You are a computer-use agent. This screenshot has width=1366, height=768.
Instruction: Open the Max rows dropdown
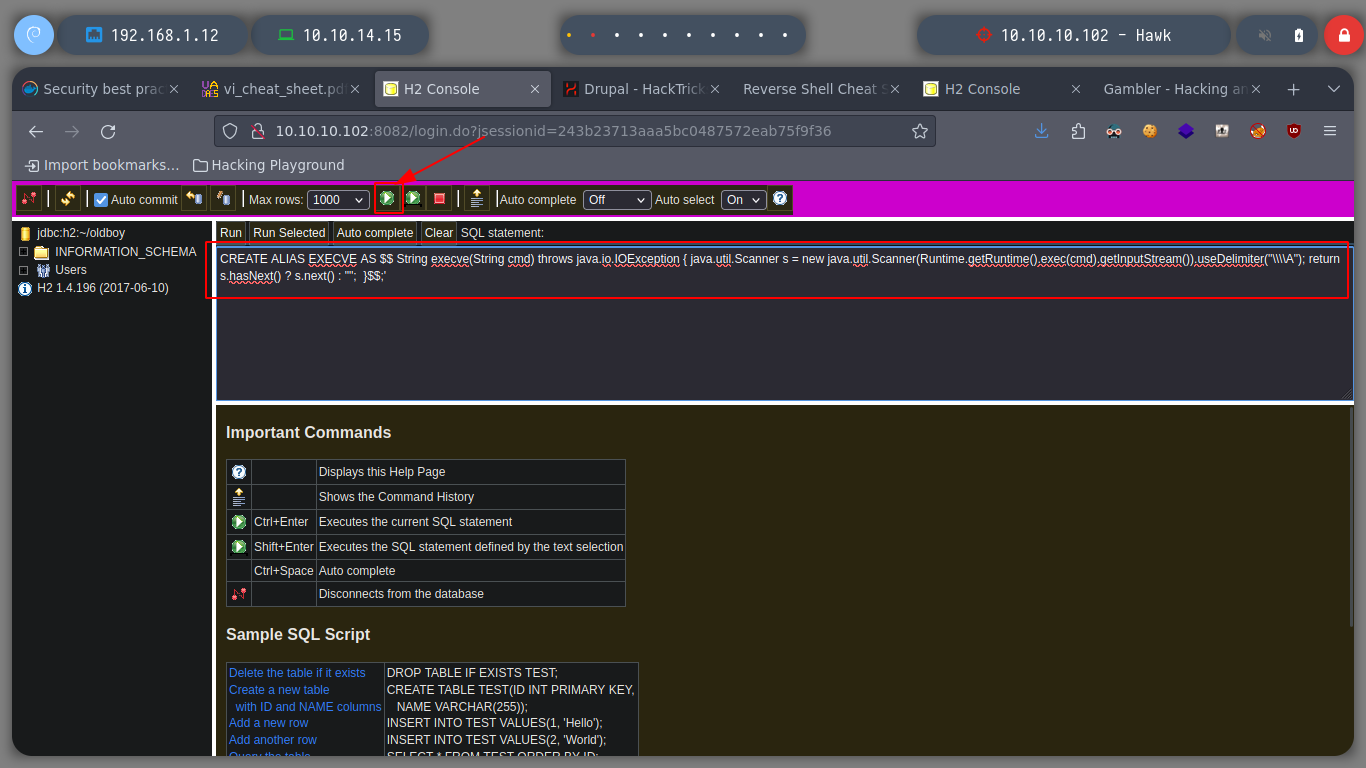[338, 200]
